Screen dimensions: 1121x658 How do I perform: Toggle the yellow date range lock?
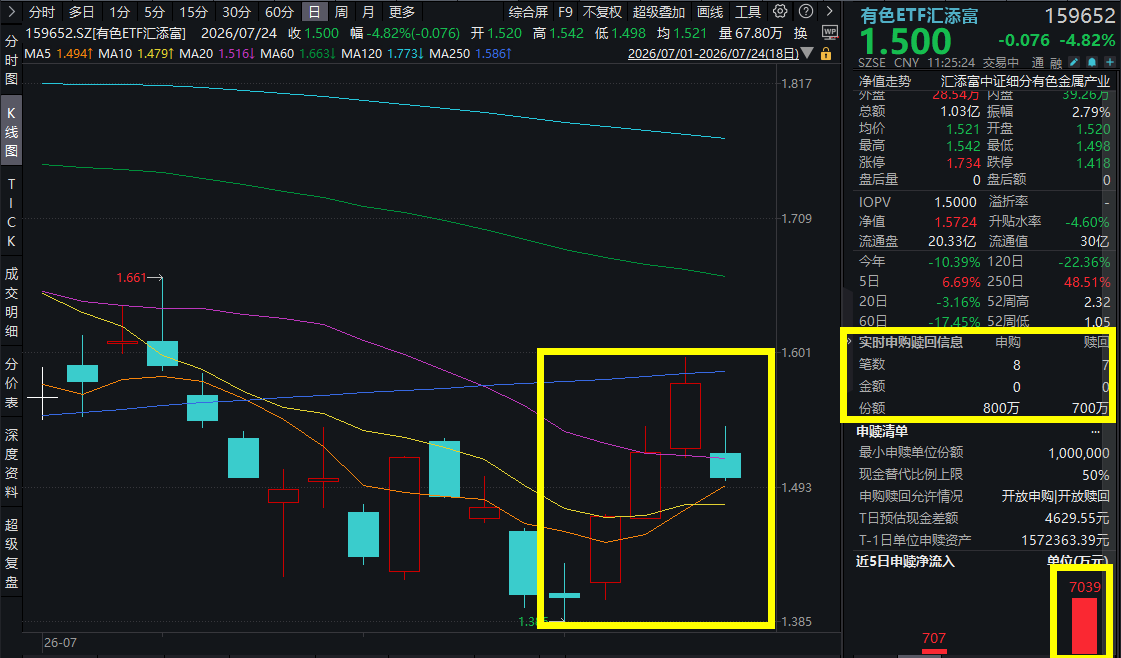[826, 54]
